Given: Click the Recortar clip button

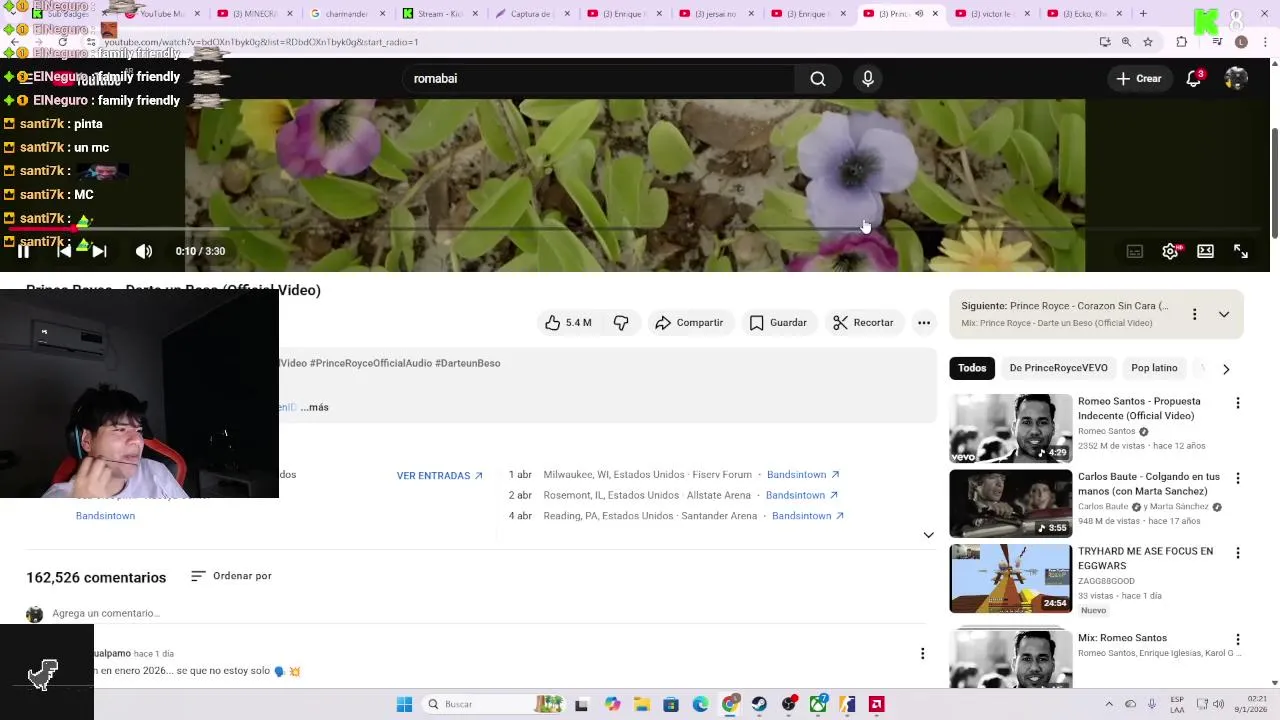Looking at the screenshot, I should pyautogui.click(x=863, y=323).
